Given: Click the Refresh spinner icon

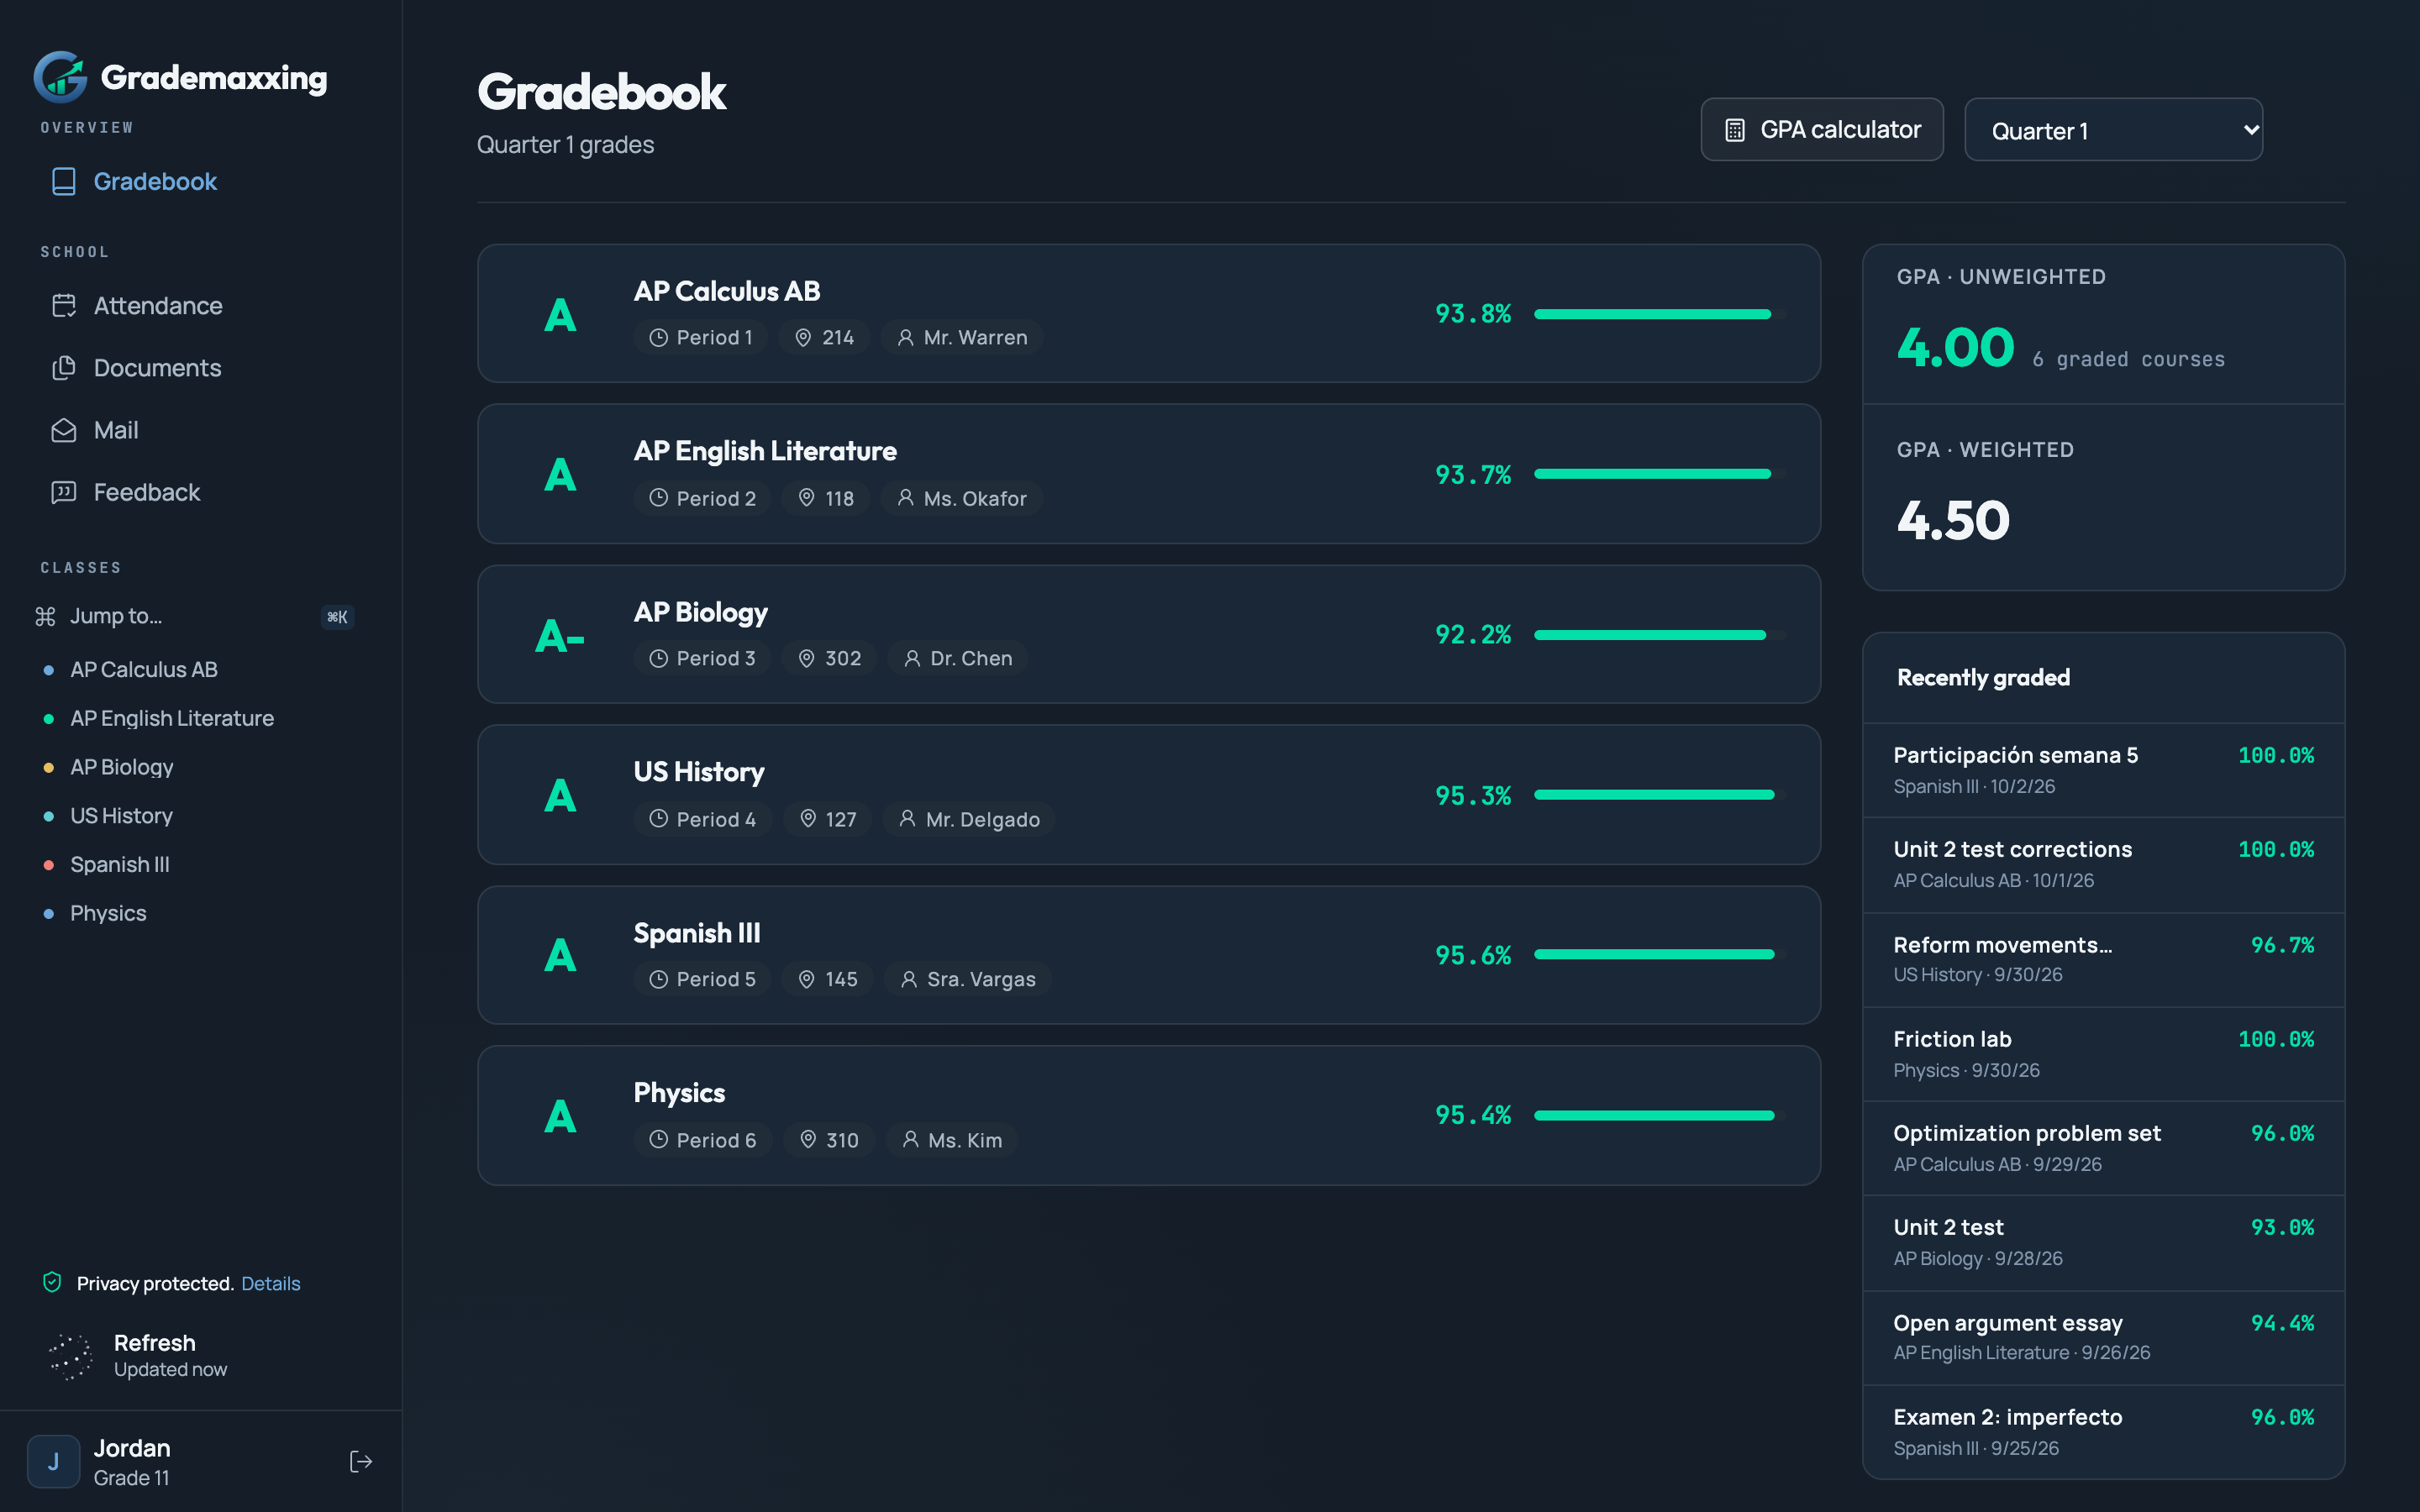Looking at the screenshot, I should pos(70,1356).
